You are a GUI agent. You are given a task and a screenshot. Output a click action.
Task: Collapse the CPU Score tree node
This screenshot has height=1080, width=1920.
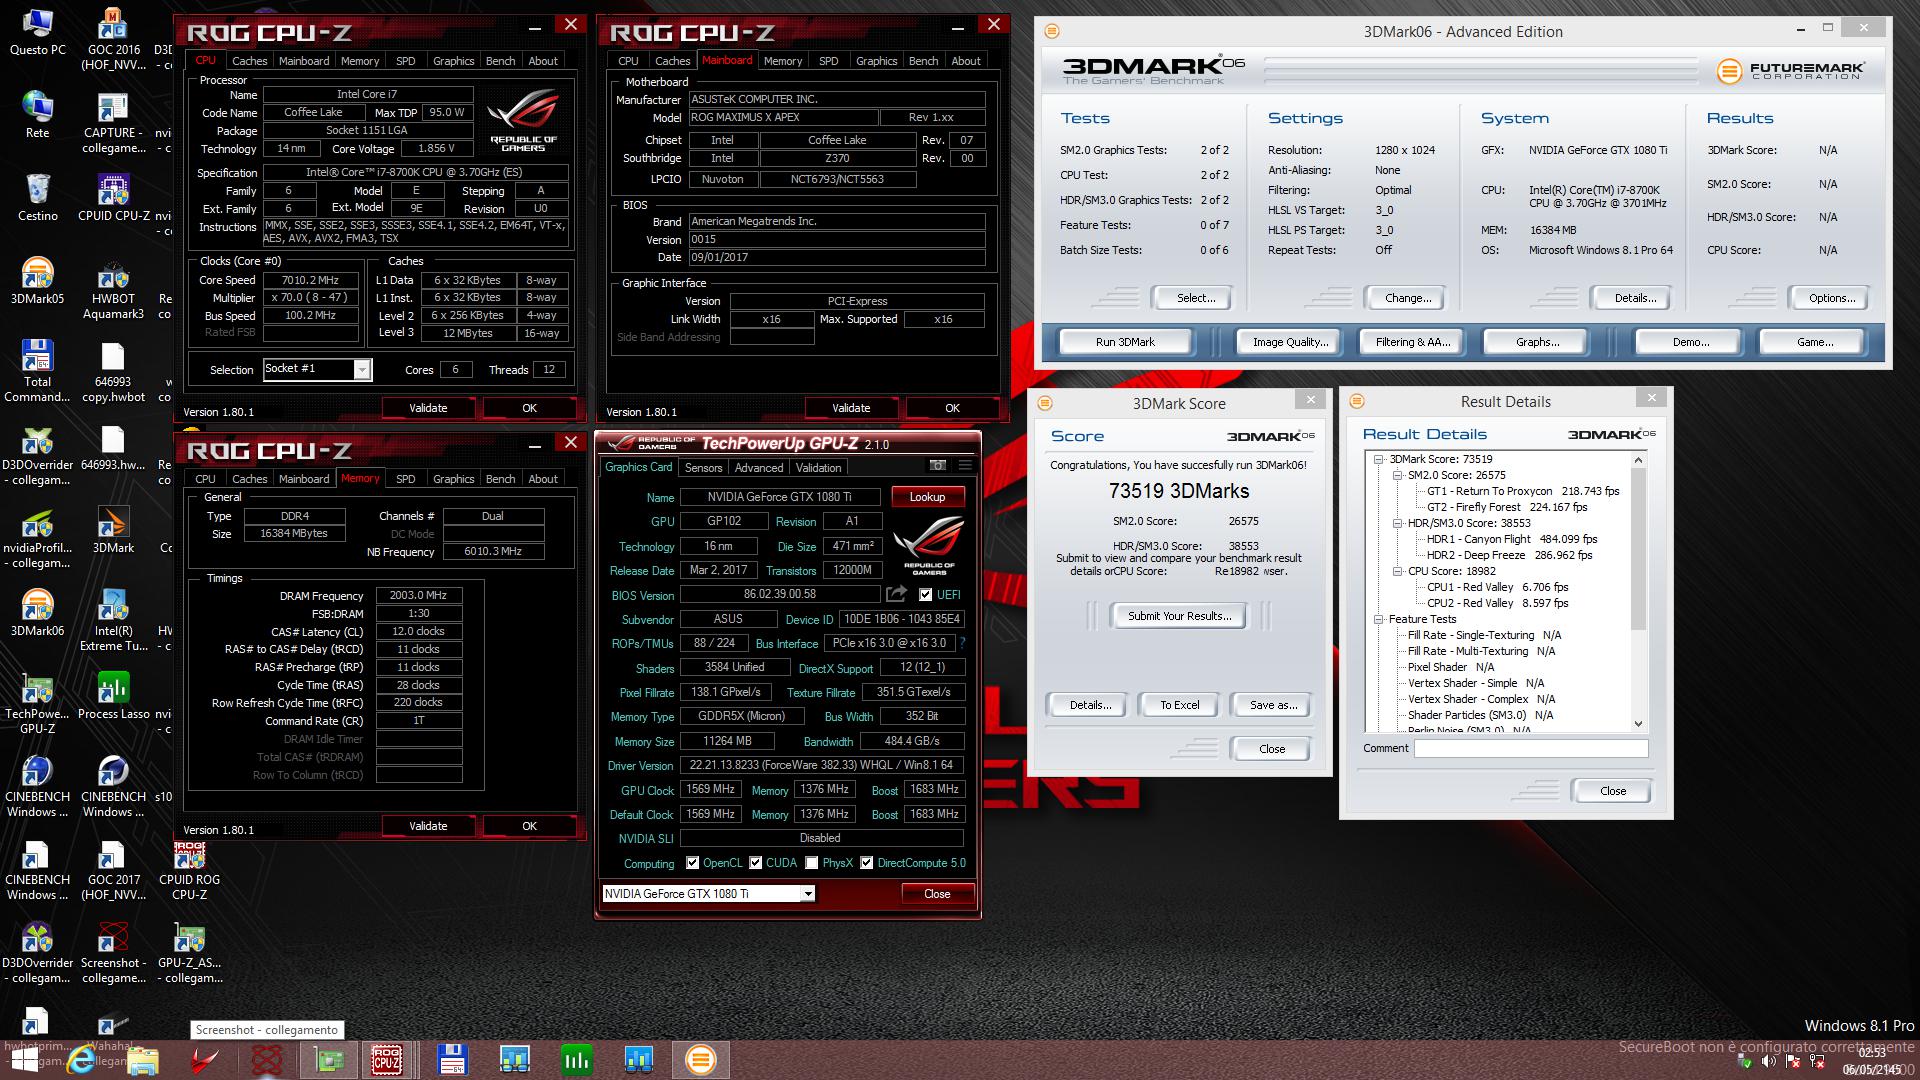[x=1398, y=571]
